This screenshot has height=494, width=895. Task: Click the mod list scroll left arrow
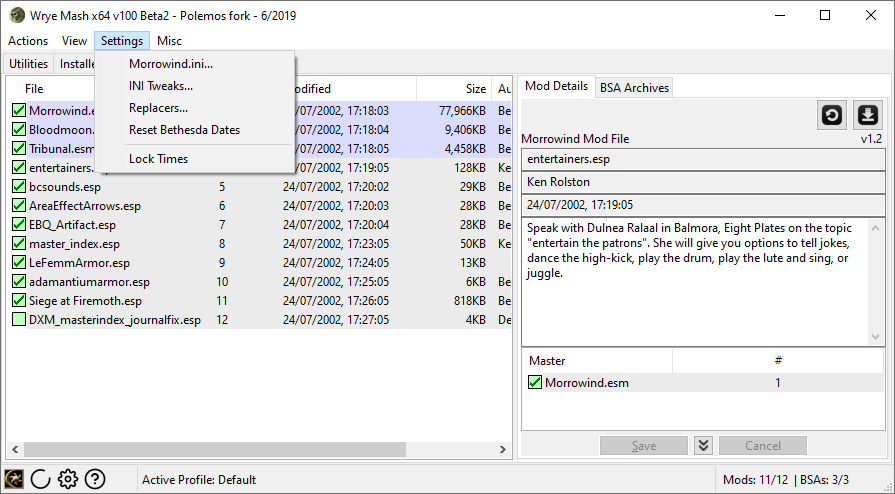(15, 449)
